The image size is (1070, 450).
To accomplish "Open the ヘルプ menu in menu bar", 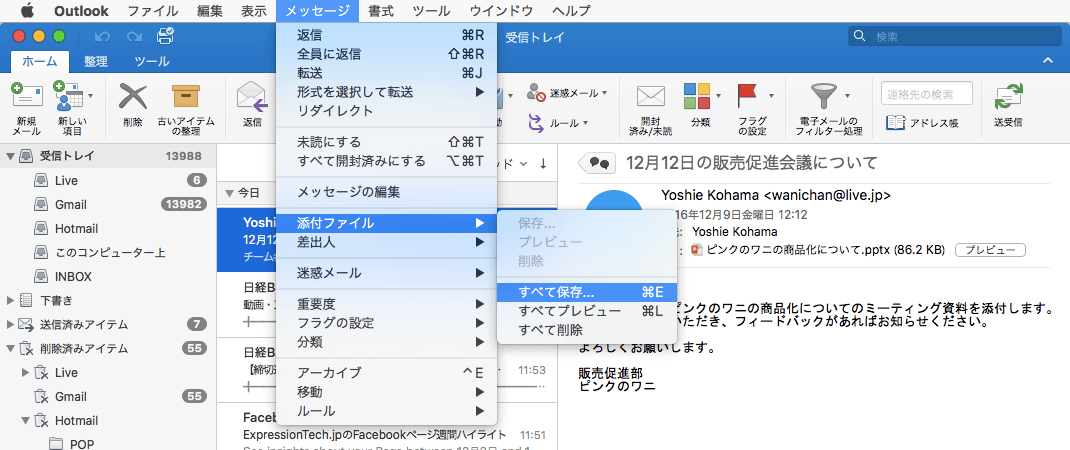I will point(570,11).
